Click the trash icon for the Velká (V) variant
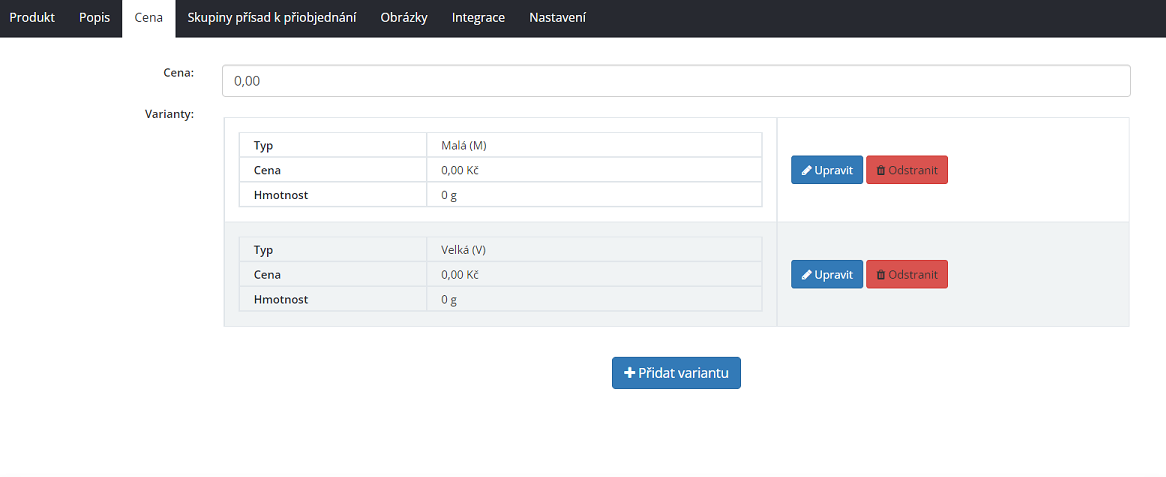The height and width of the screenshot is (477, 1166). pyautogui.click(x=881, y=275)
